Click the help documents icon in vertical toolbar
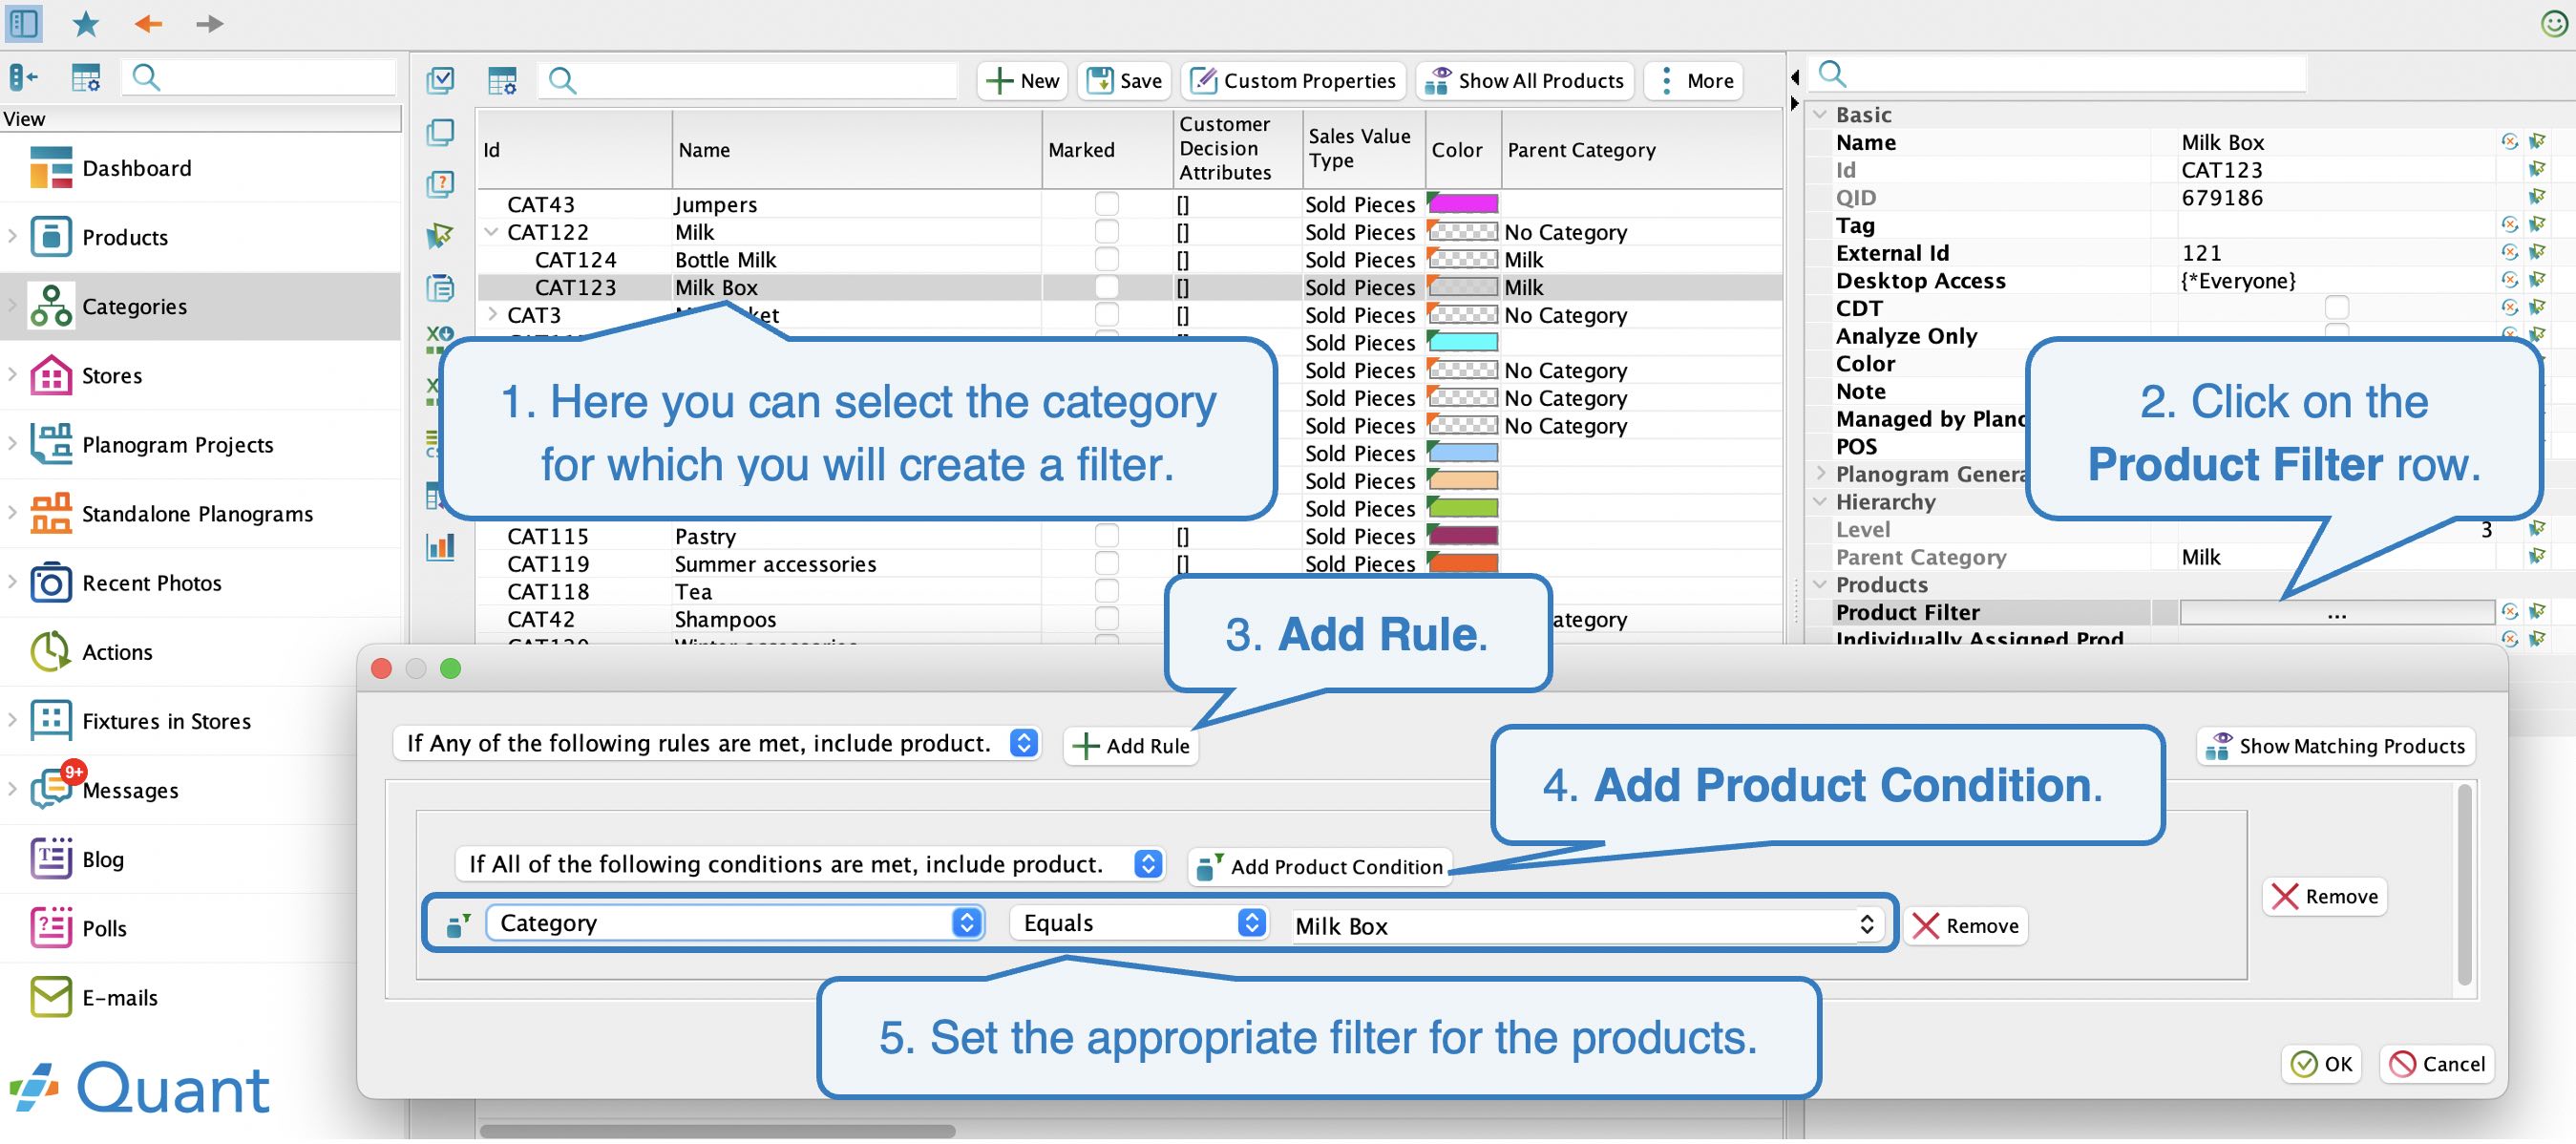The width and height of the screenshot is (2576, 1144). 440,184
